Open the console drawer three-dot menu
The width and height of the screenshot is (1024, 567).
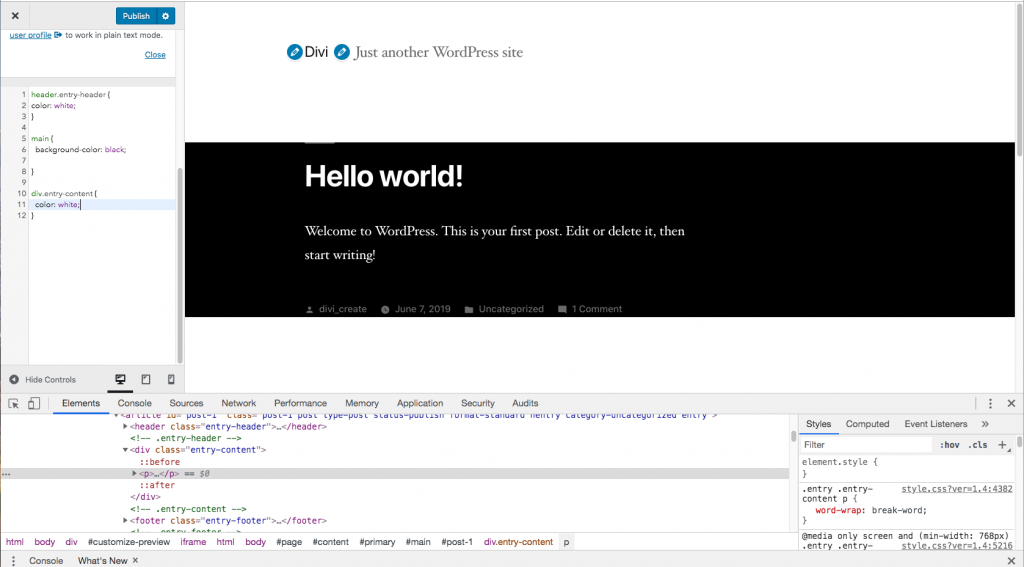coord(12,561)
